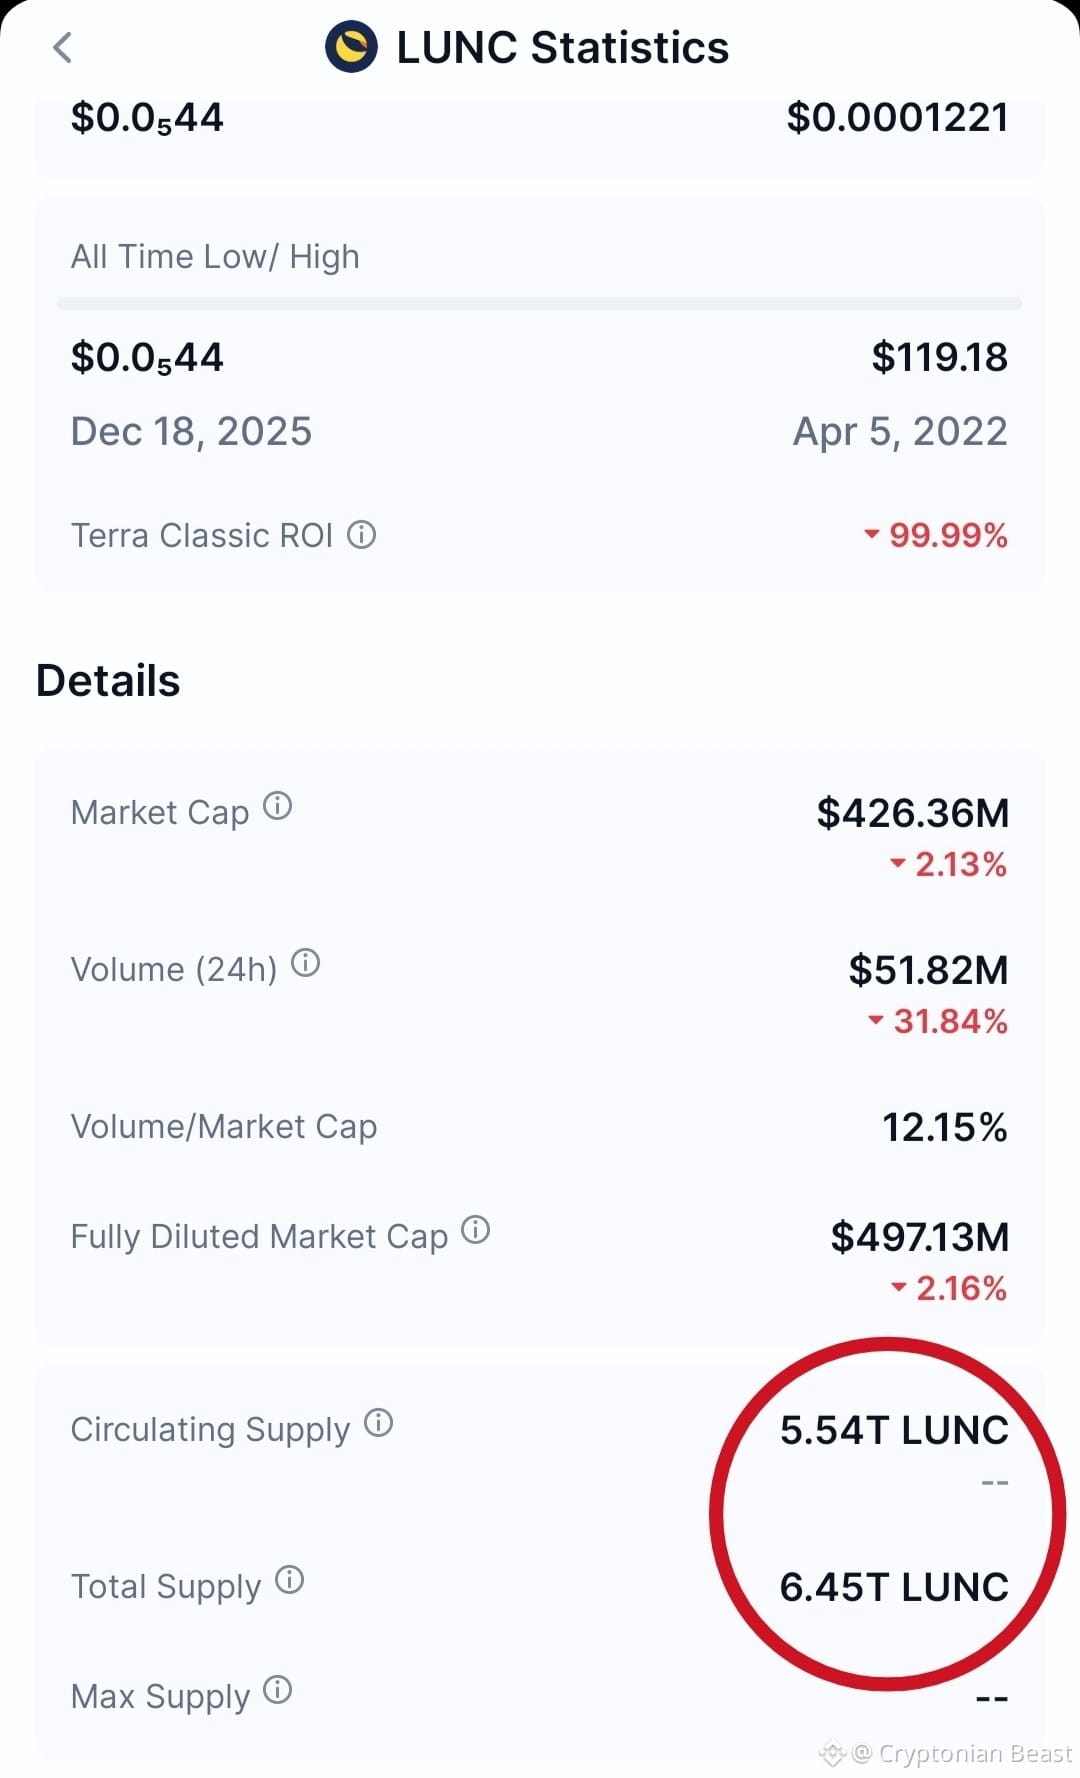This screenshot has height=1778, width=1080.
Task: Click the 6.45T LUNC total supply
Action: [894, 1587]
